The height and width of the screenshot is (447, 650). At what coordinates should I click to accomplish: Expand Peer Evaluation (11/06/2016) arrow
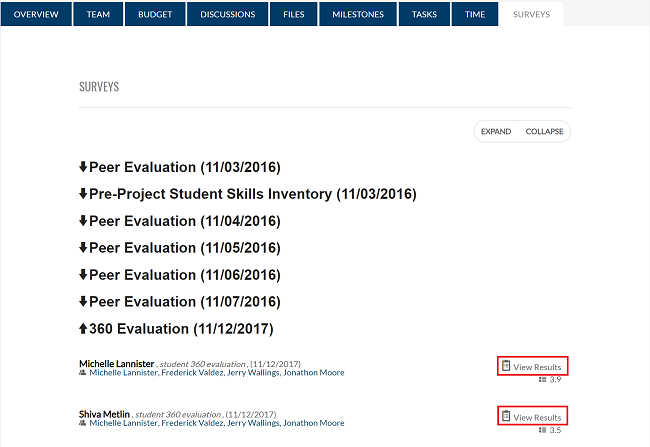click(83, 275)
